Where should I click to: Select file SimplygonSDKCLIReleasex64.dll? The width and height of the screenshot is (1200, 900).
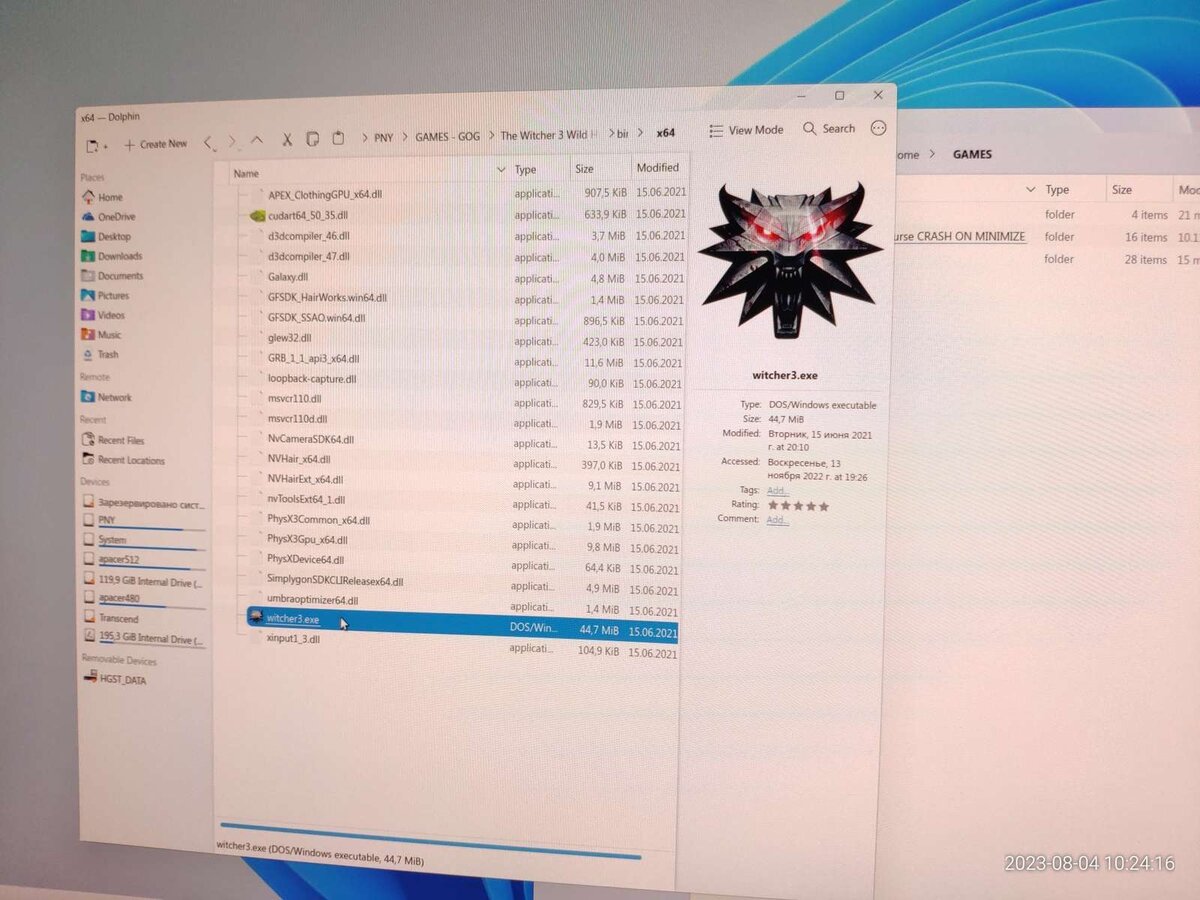(335, 581)
